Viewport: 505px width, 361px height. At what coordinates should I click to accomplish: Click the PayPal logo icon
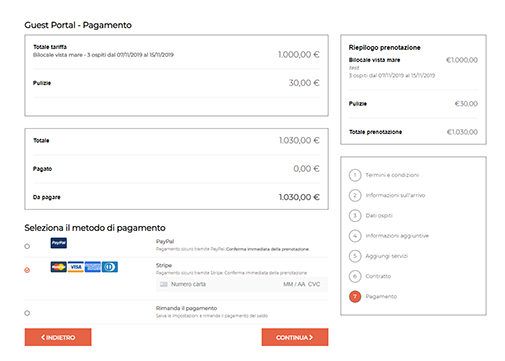pos(59,243)
